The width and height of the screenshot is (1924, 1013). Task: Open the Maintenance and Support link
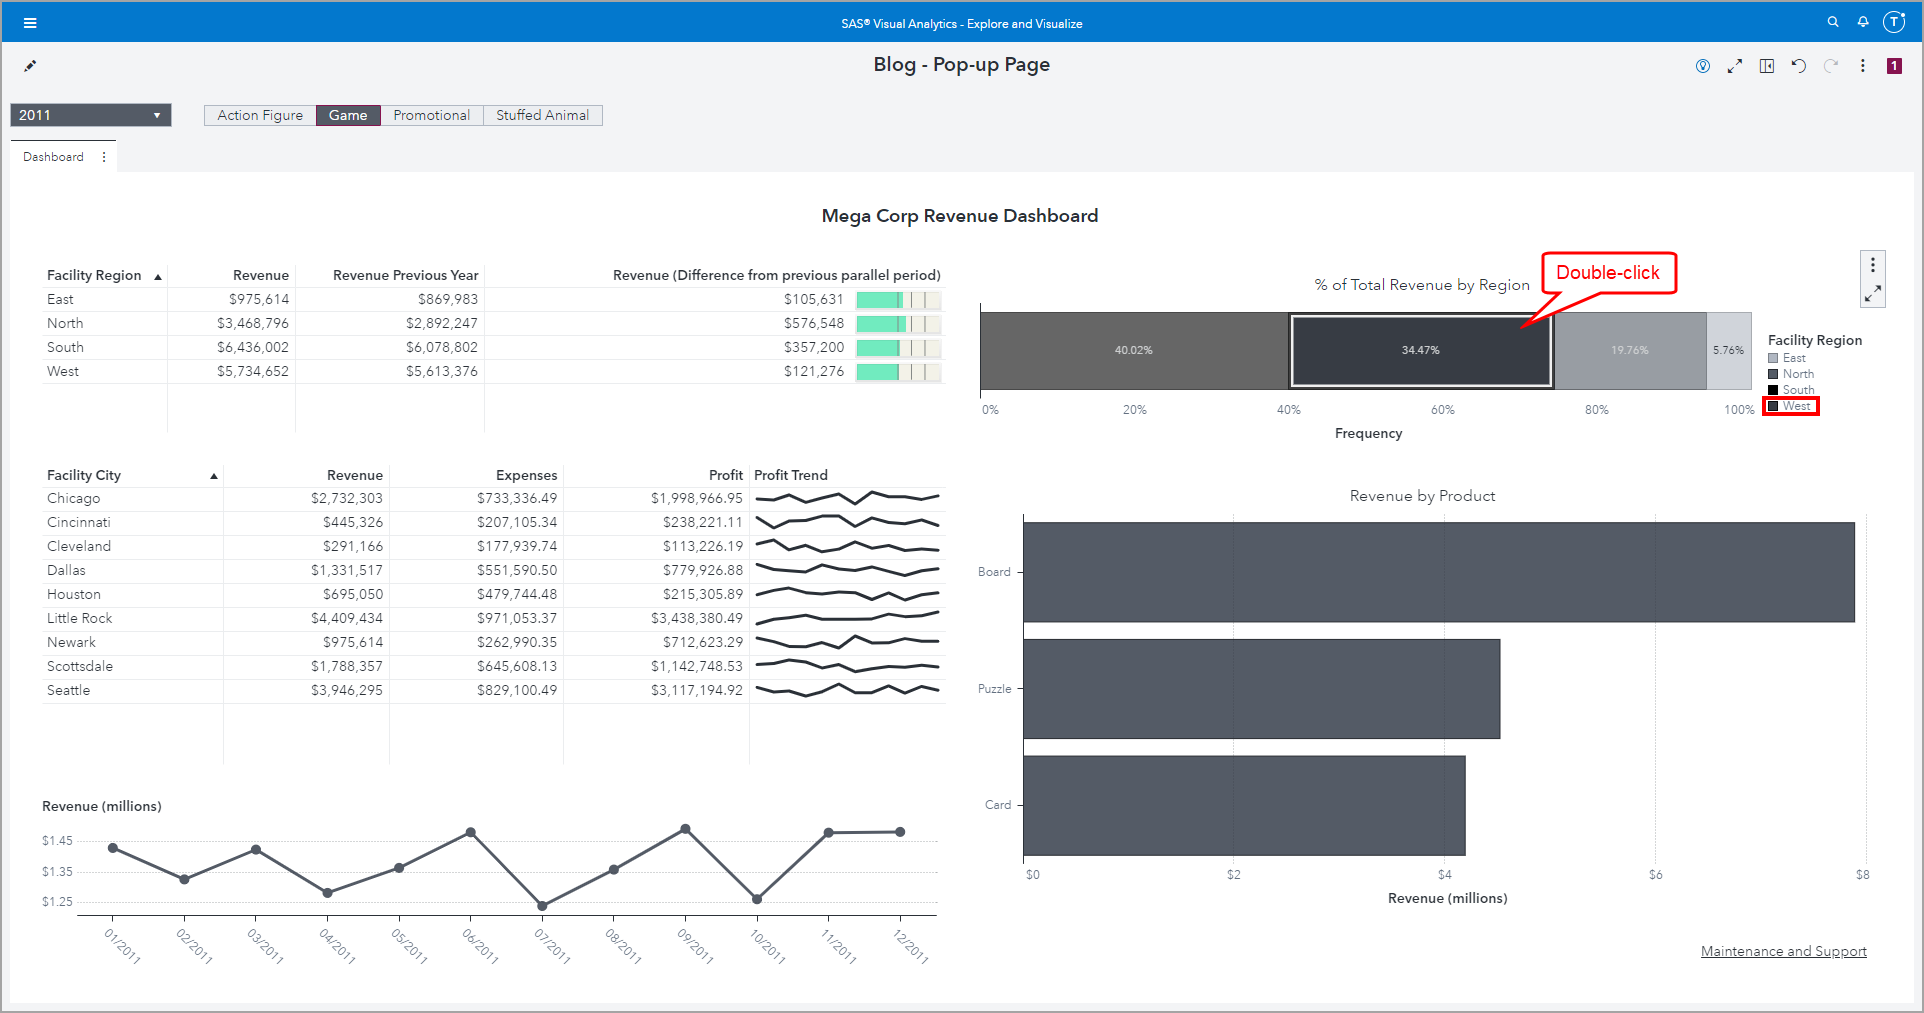tap(1783, 950)
